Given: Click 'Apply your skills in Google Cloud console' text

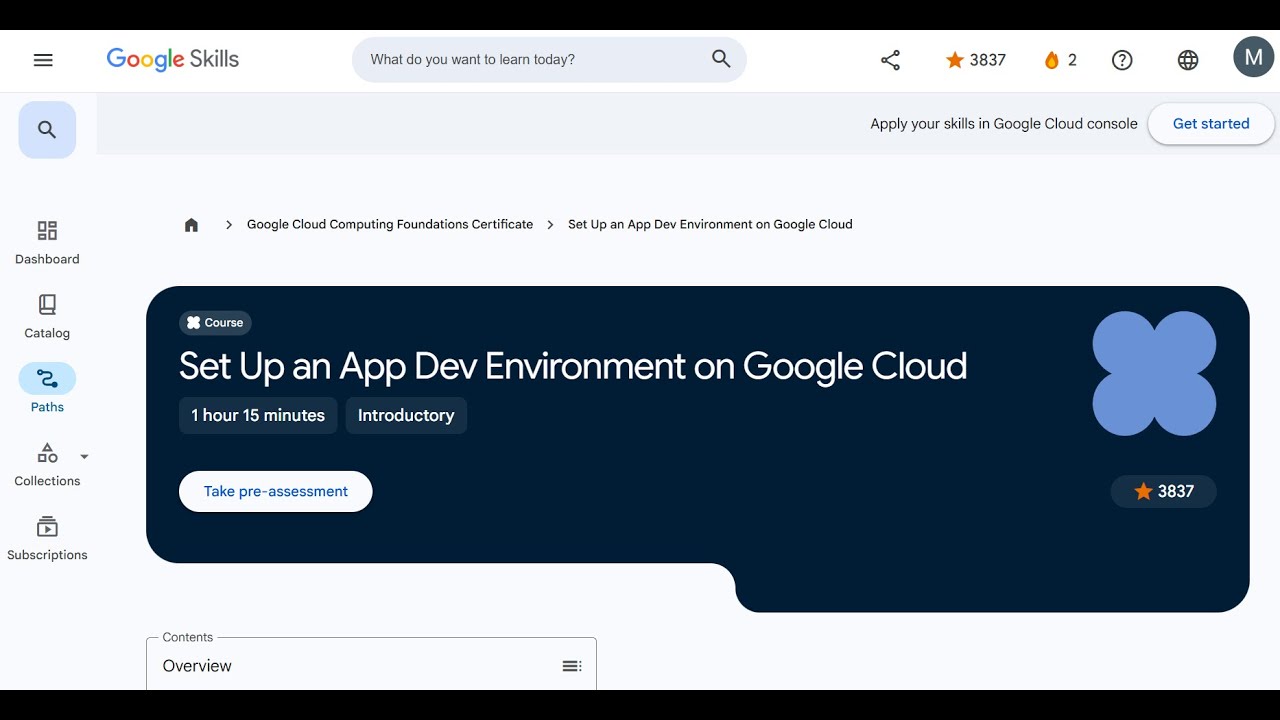Looking at the screenshot, I should tap(1004, 124).
